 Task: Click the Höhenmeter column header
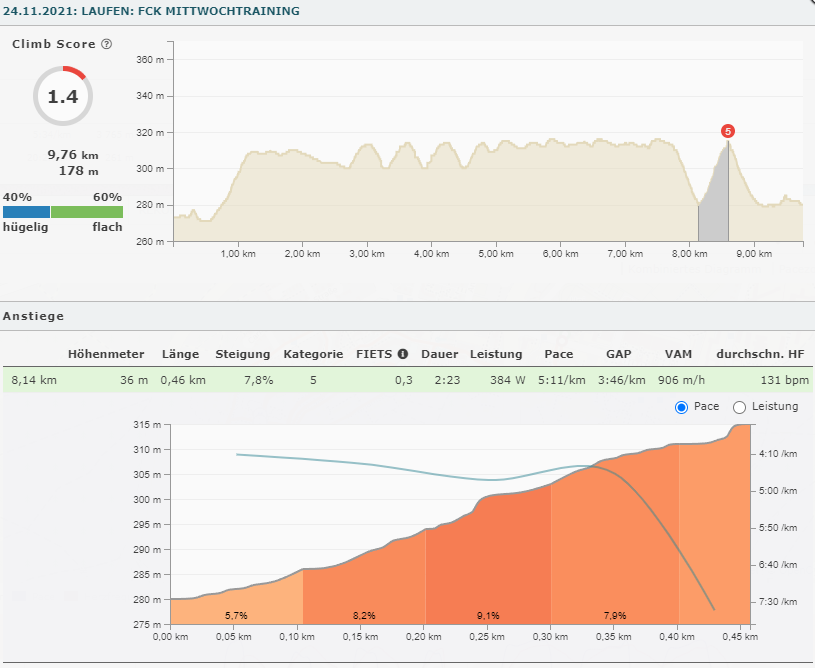106,354
